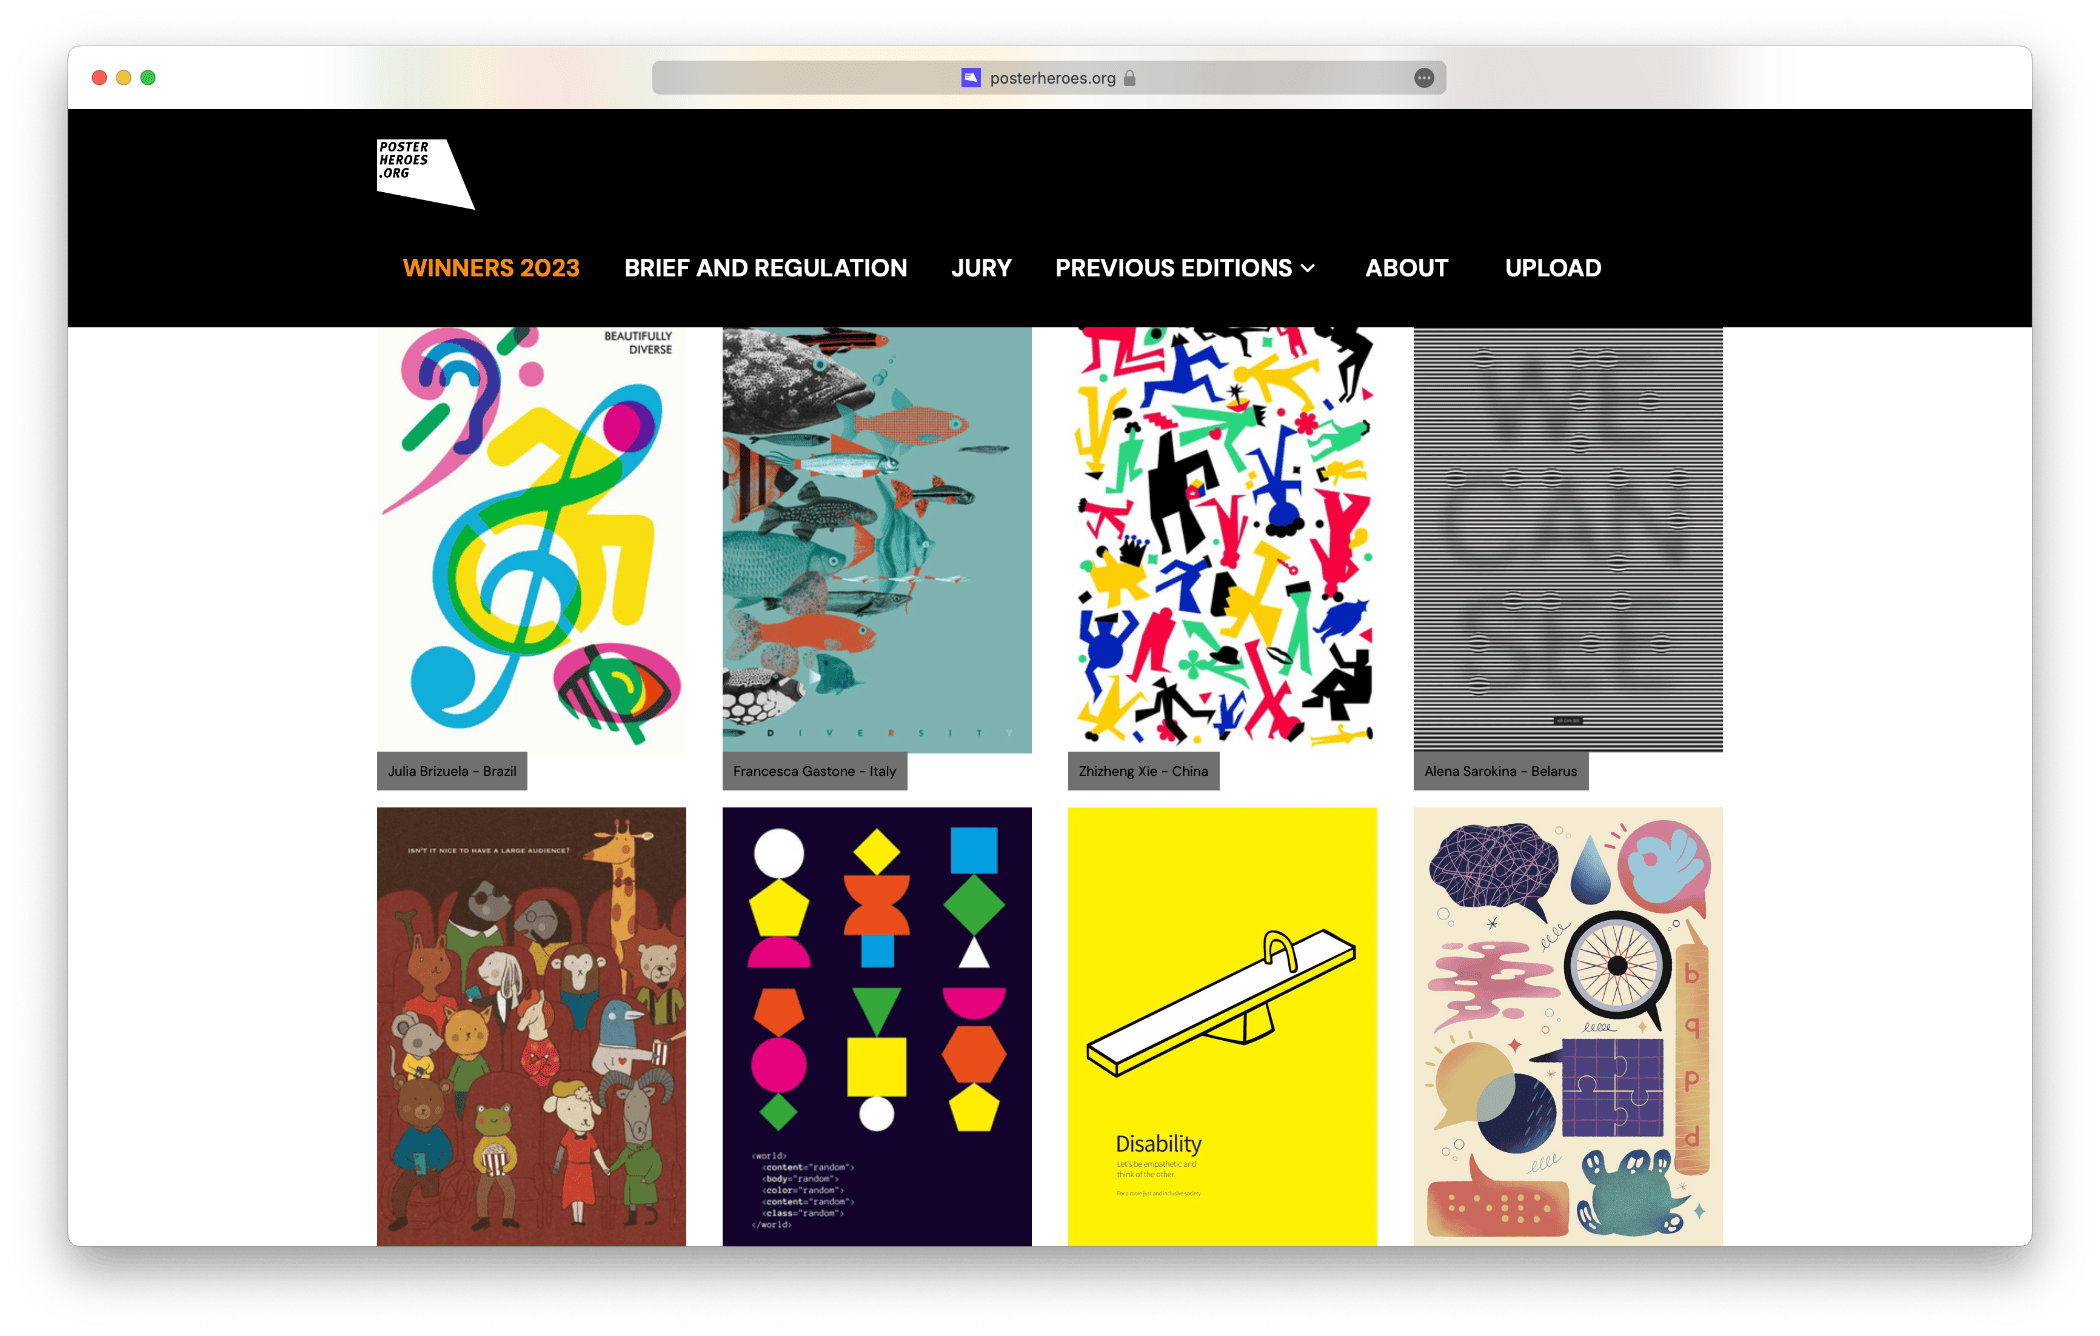The image size is (2100, 1336).
Task: Open the Winners 2023 page
Action: (x=491, y=268)
